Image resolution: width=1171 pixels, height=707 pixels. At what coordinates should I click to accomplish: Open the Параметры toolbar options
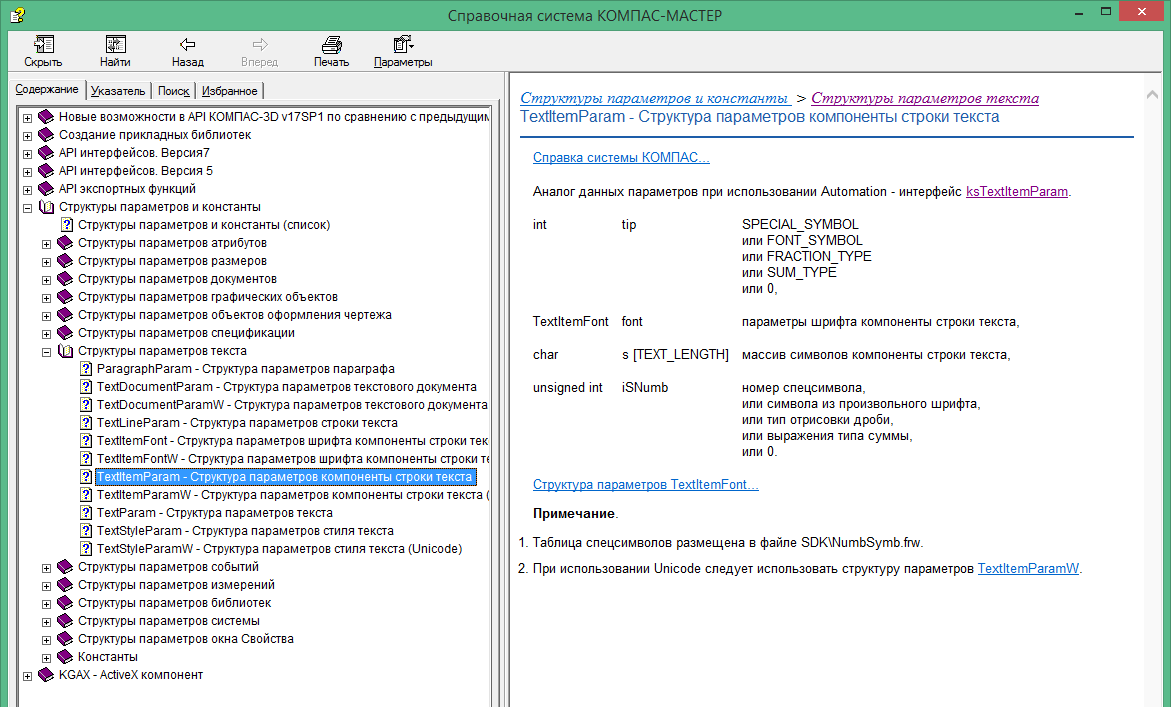pyautogui.click(x=403, y=45)
